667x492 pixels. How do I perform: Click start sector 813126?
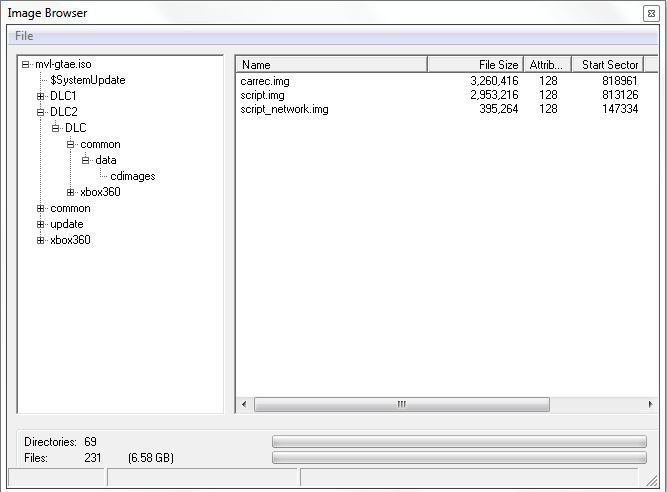click(620, 95)
